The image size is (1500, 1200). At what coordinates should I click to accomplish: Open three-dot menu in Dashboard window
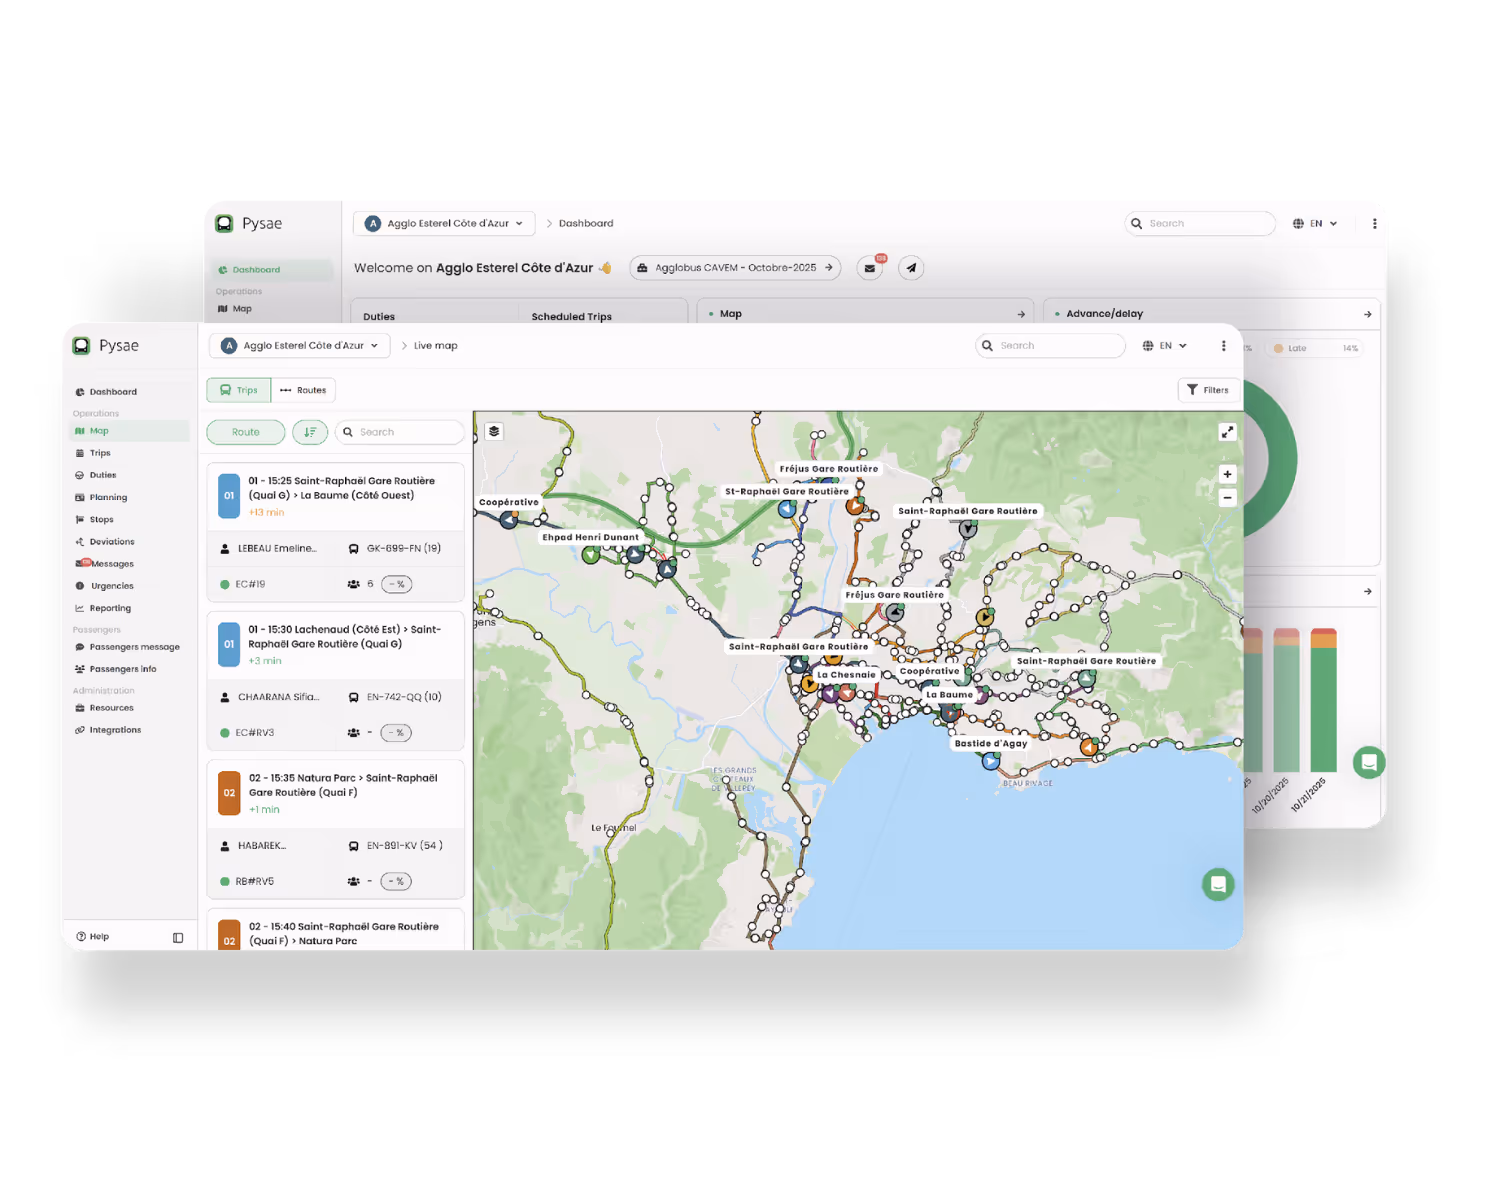pyautogui.click(x=1375, y=224)
